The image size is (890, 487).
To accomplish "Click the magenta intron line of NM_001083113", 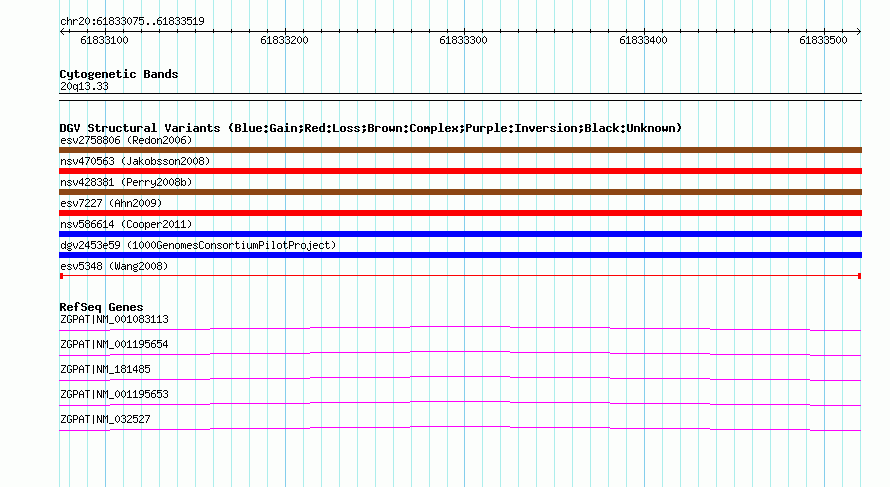I will tap(460, 326).
